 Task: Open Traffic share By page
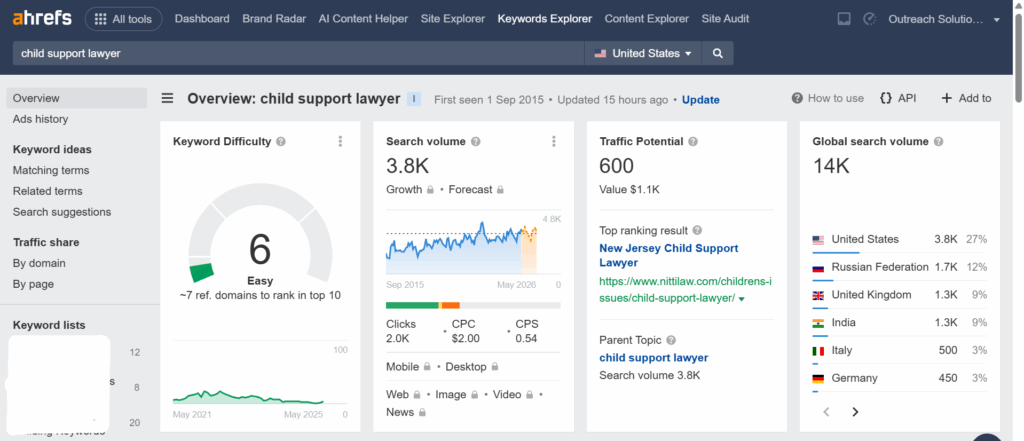[x=33, y=284]
